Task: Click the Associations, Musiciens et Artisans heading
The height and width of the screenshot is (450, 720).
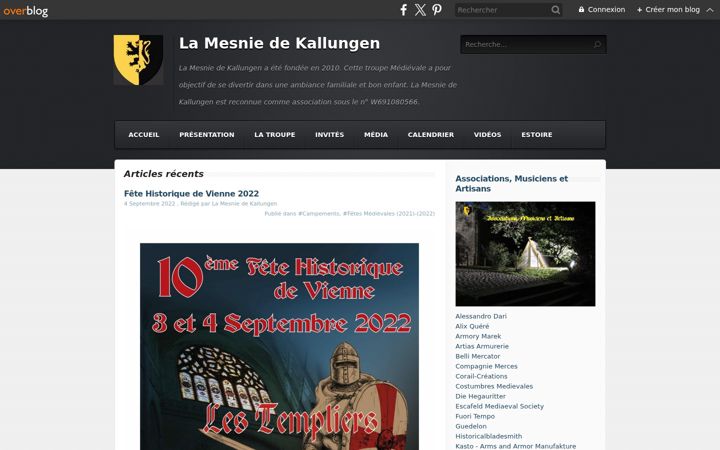Action: pos(512,184)
